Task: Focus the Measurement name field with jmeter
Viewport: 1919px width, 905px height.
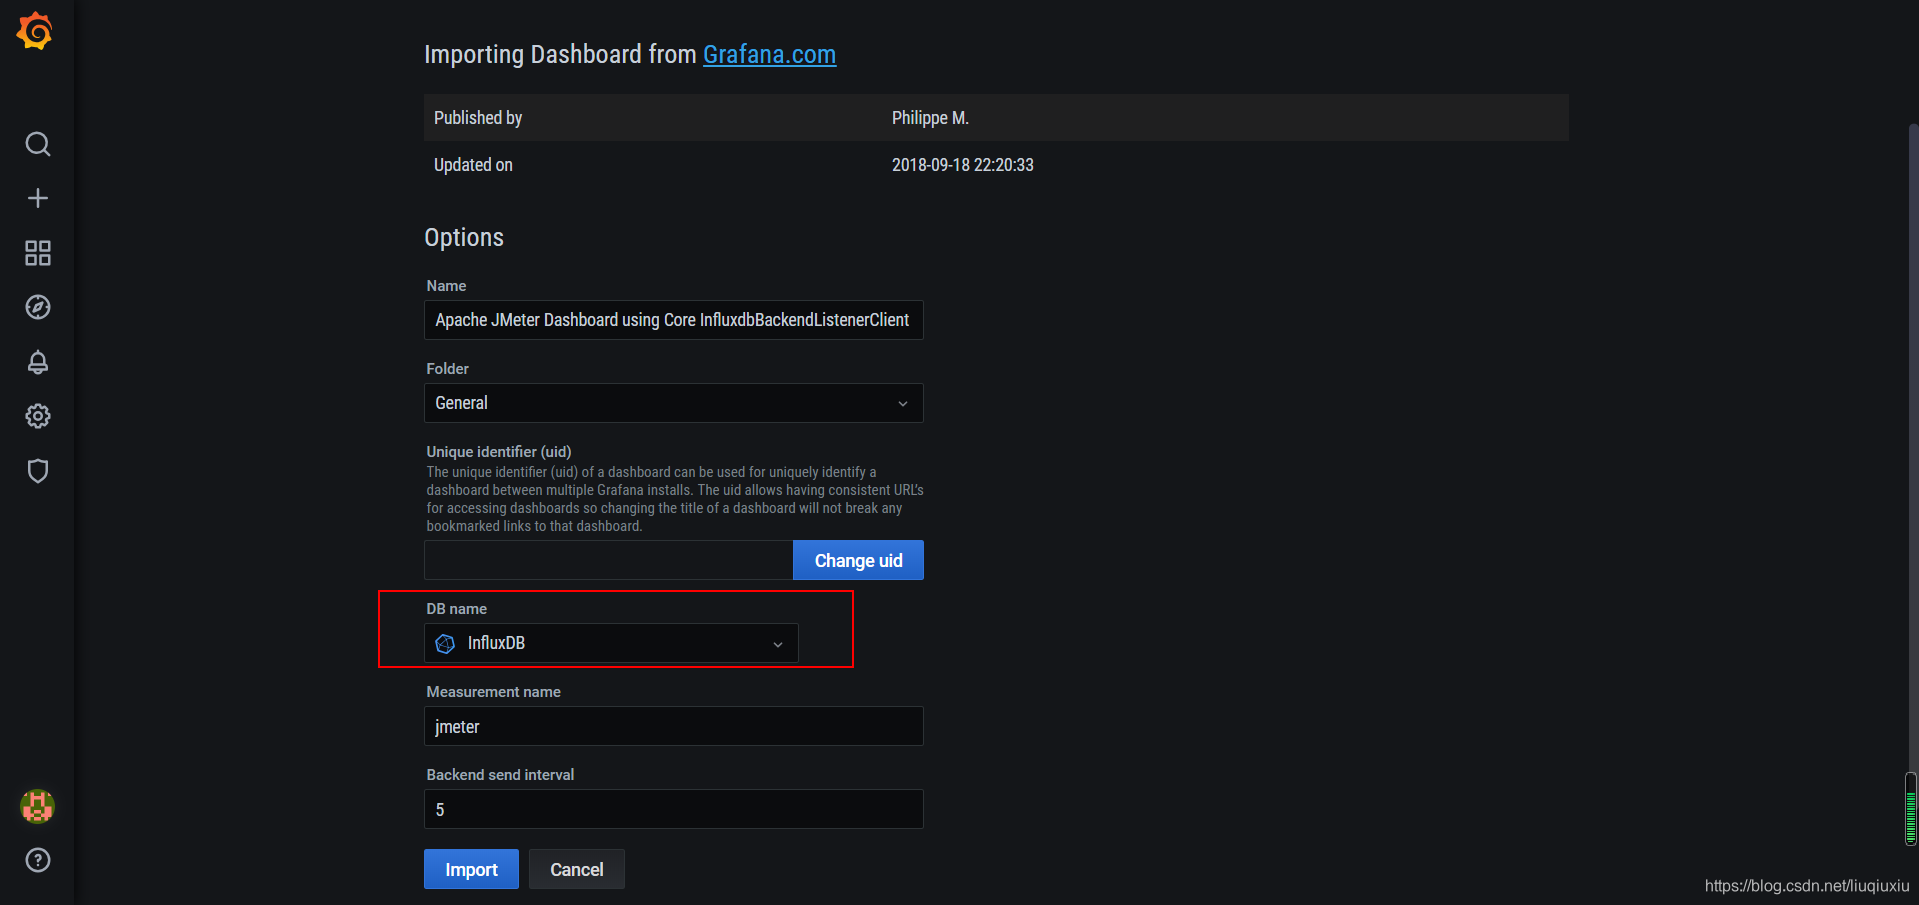Action: point(673,726)
